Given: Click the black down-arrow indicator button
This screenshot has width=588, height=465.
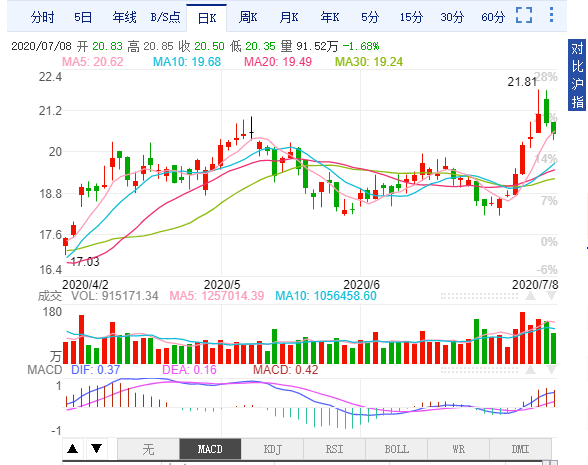Looking at the screenshot, I should pos(97,448).
